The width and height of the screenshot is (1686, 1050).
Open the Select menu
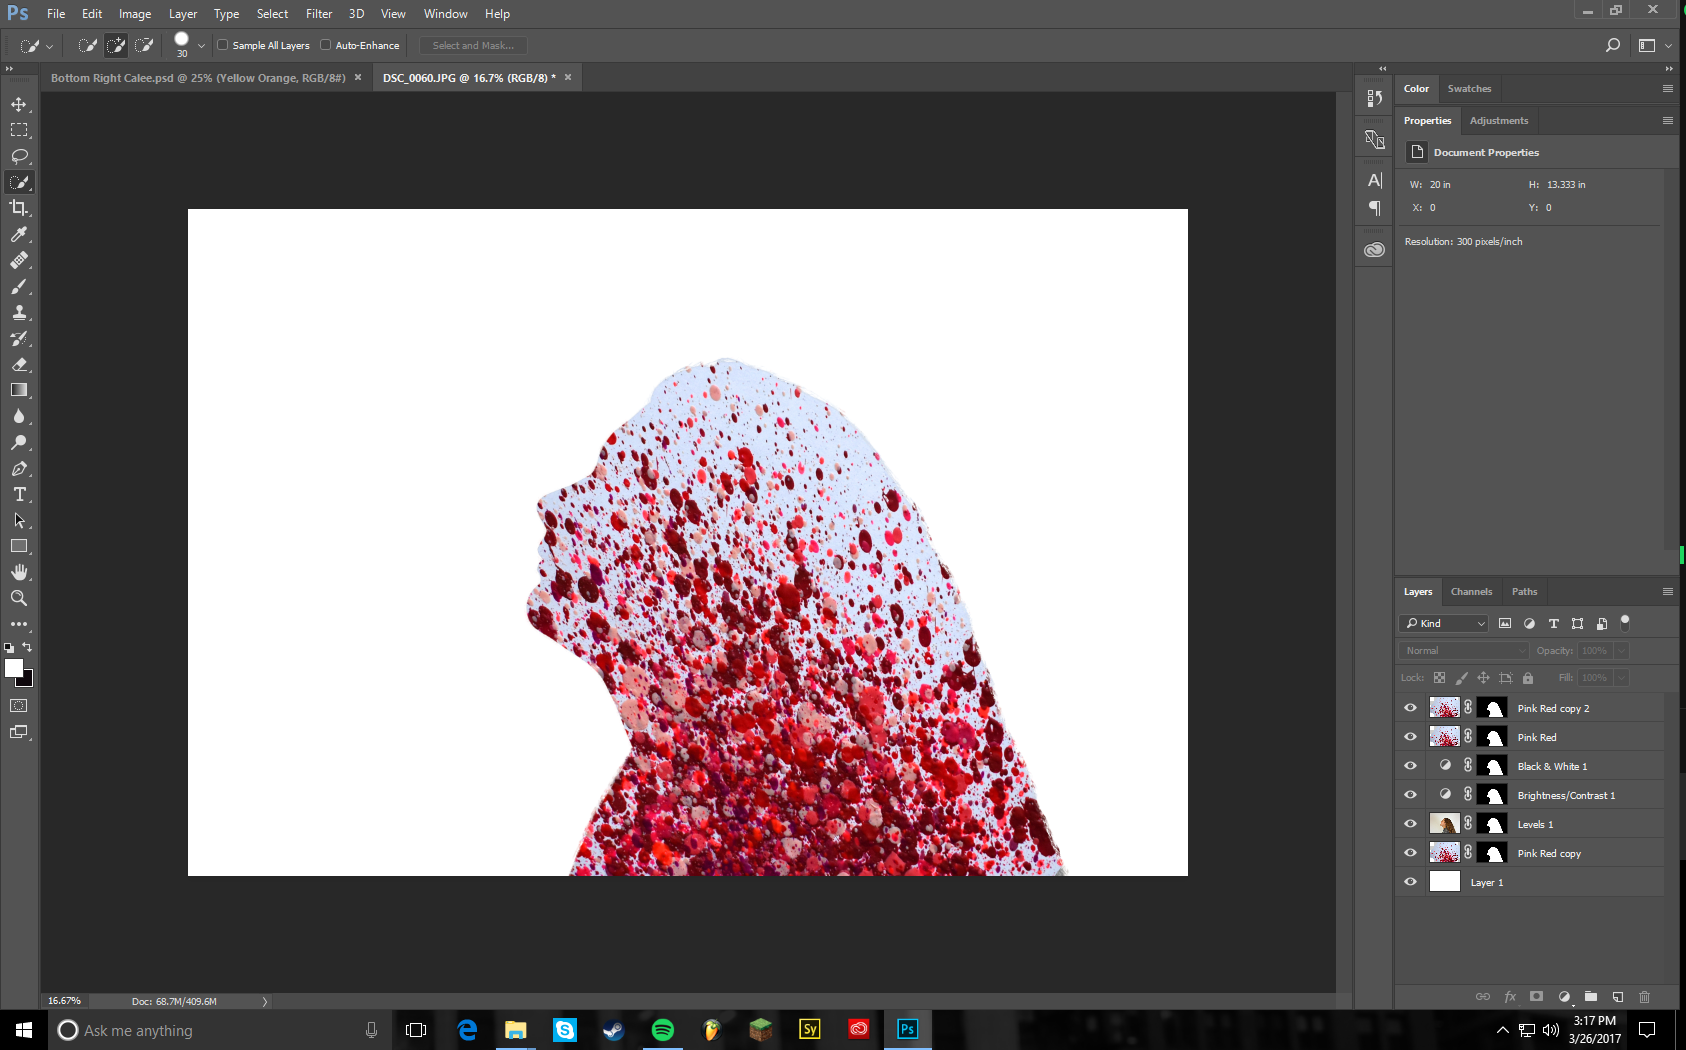pyautogui.click(x=272, y=14)
